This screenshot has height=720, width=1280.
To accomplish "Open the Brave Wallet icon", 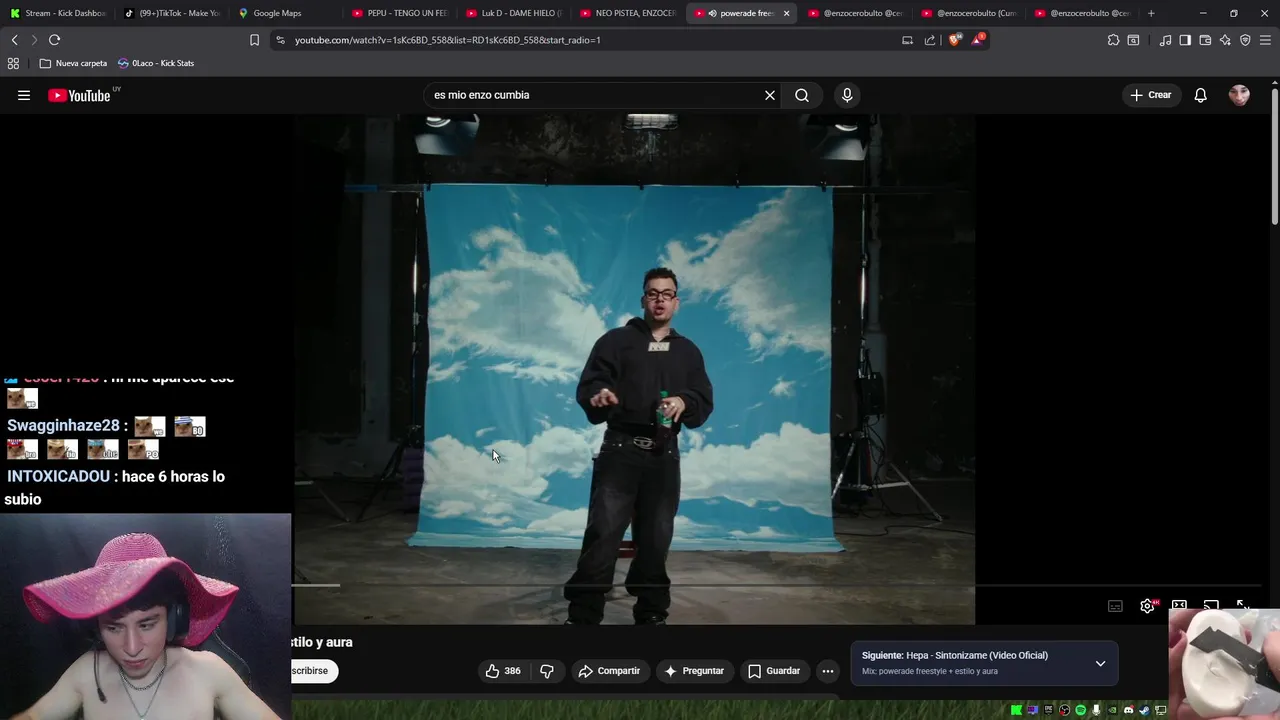I will coord(1205,40).
